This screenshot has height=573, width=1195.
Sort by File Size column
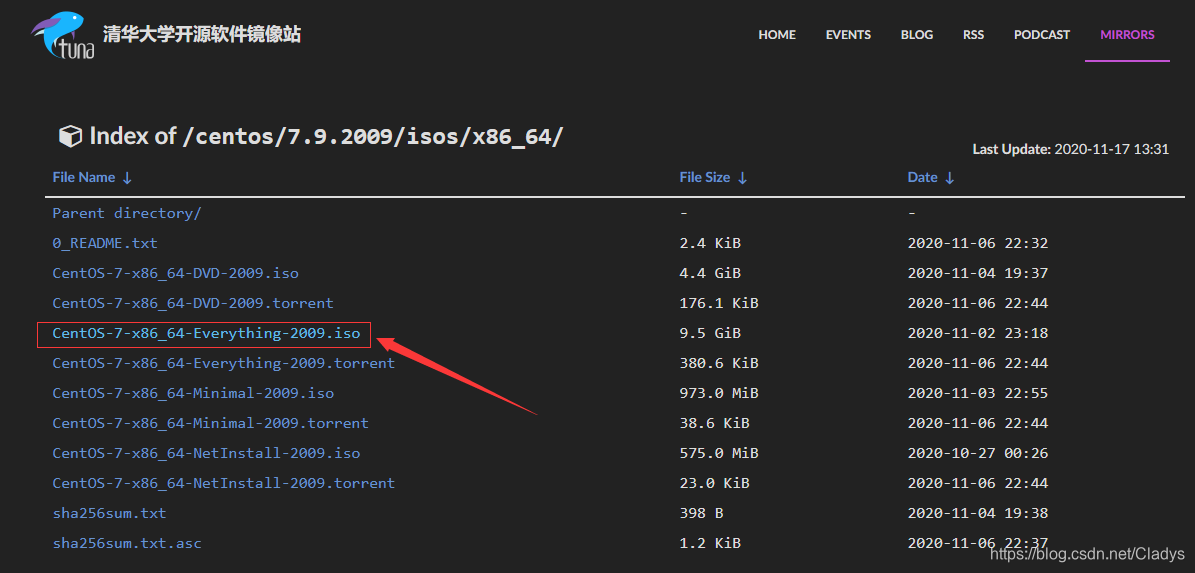pos(713,178)
